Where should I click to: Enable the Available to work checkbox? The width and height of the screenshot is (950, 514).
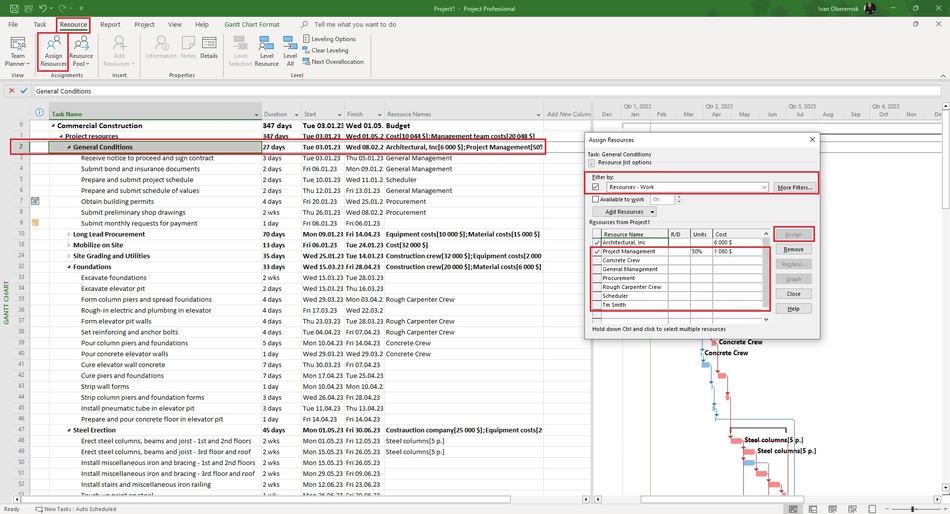(x=595, y=199)
